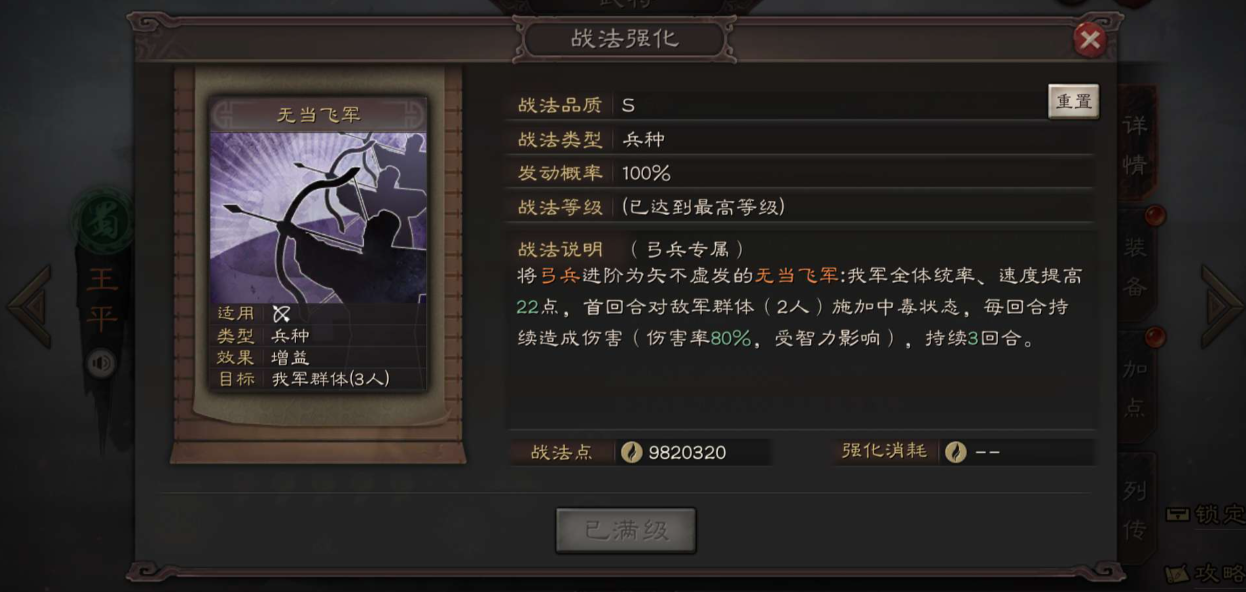Click the 无当飞军 skill artwork thumbnail

point(318,217)
